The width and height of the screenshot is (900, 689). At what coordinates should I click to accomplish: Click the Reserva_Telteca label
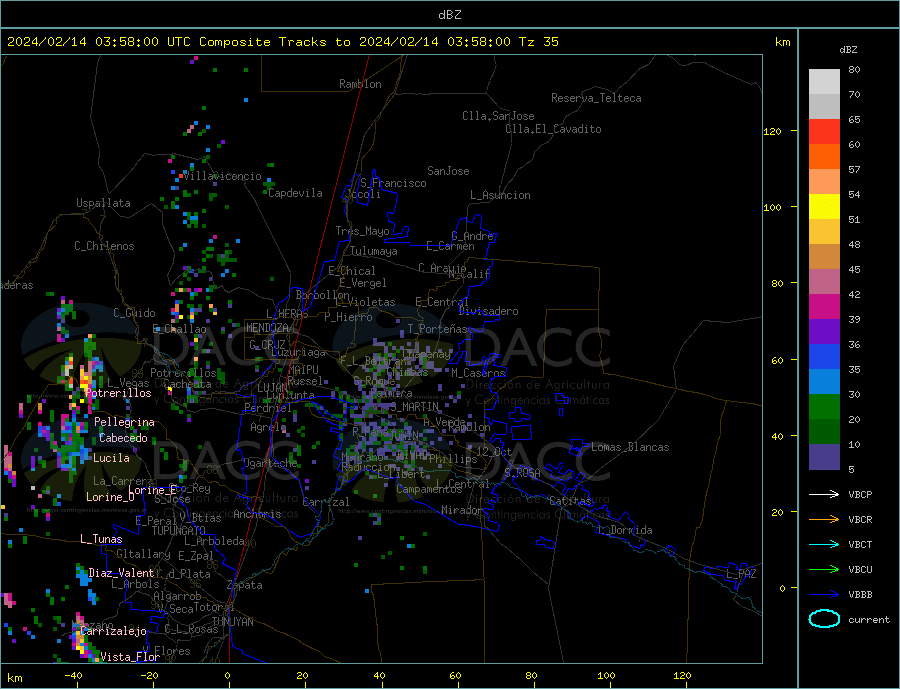tap(596, 98)
